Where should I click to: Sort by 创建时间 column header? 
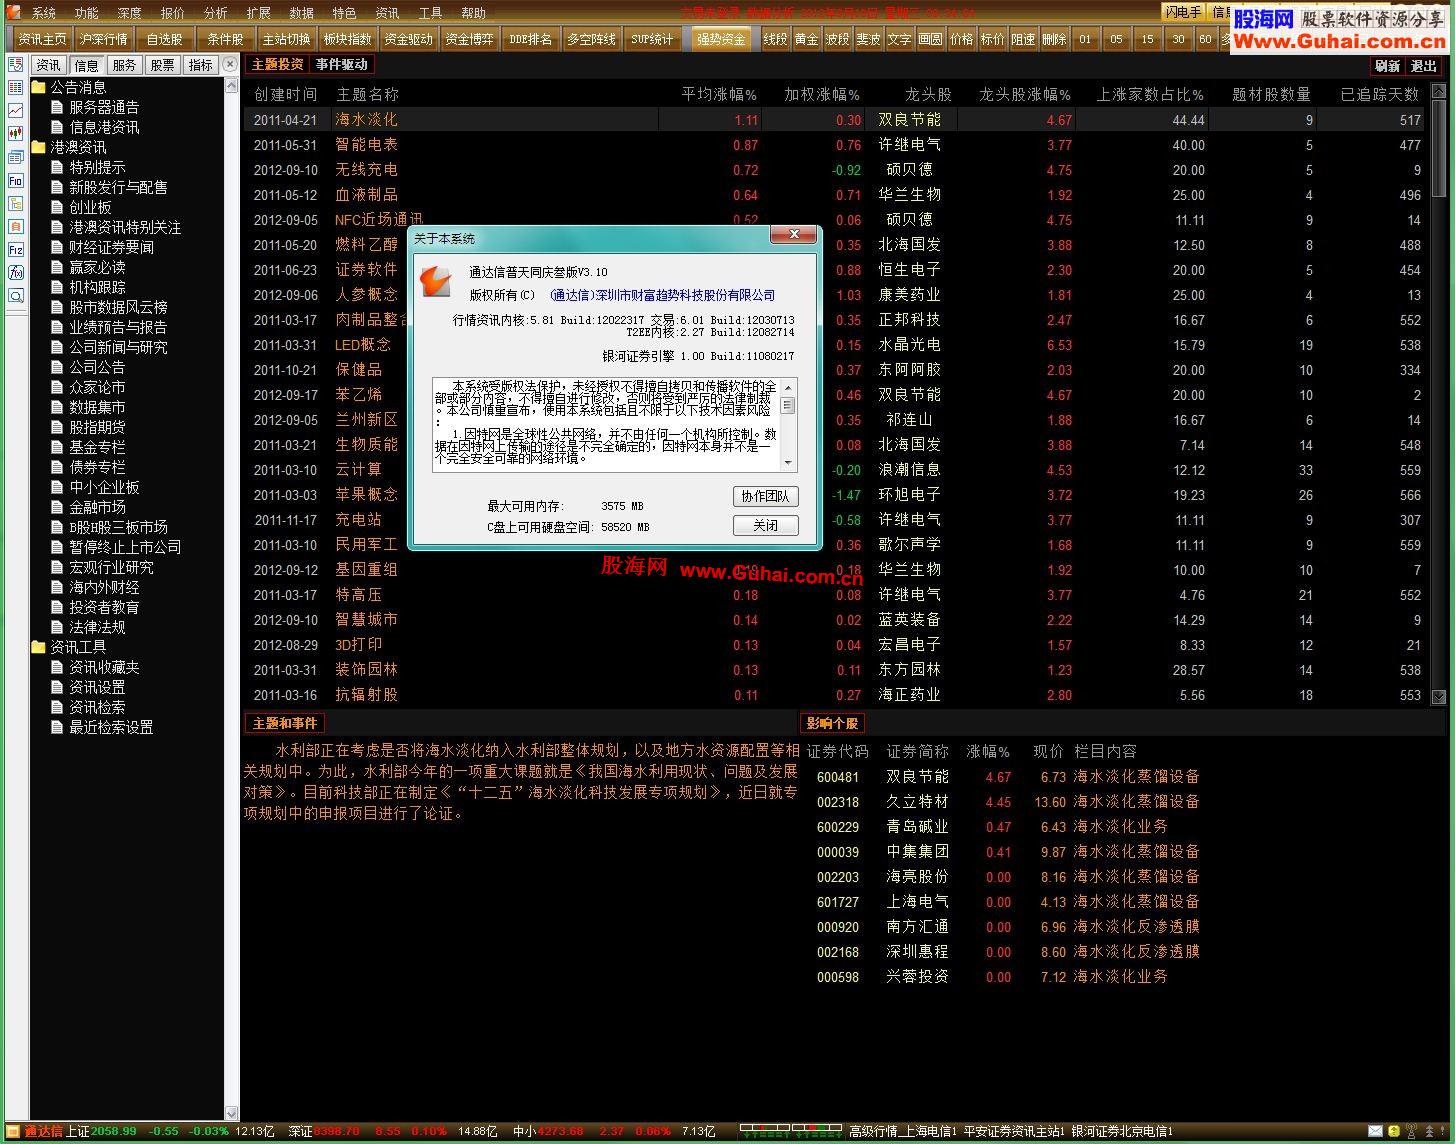click(285, 94)
